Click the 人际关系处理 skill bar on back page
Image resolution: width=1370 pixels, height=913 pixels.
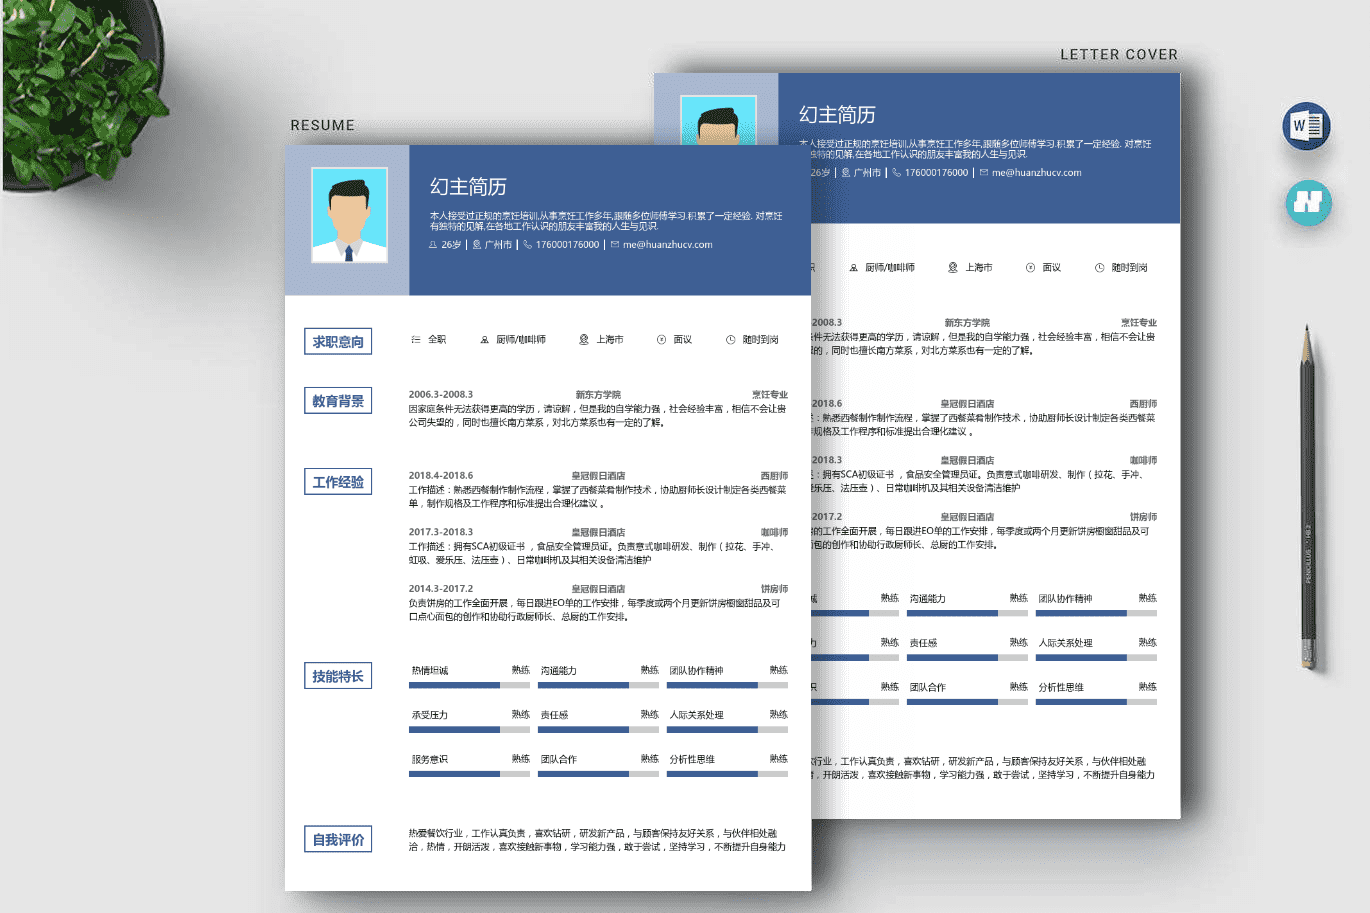1096,658
